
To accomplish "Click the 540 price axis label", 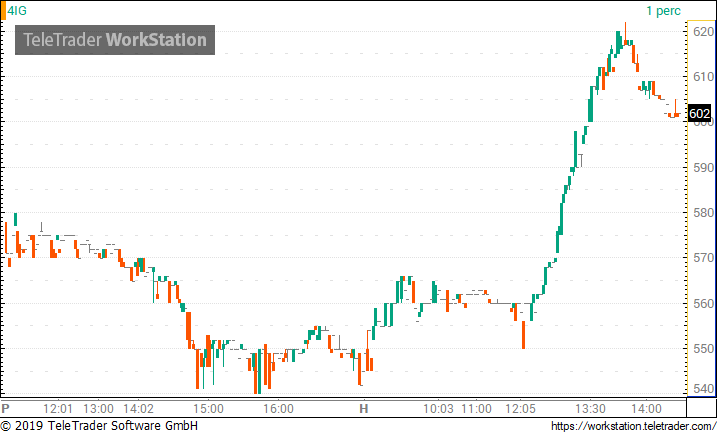I will tap(703, 389).
